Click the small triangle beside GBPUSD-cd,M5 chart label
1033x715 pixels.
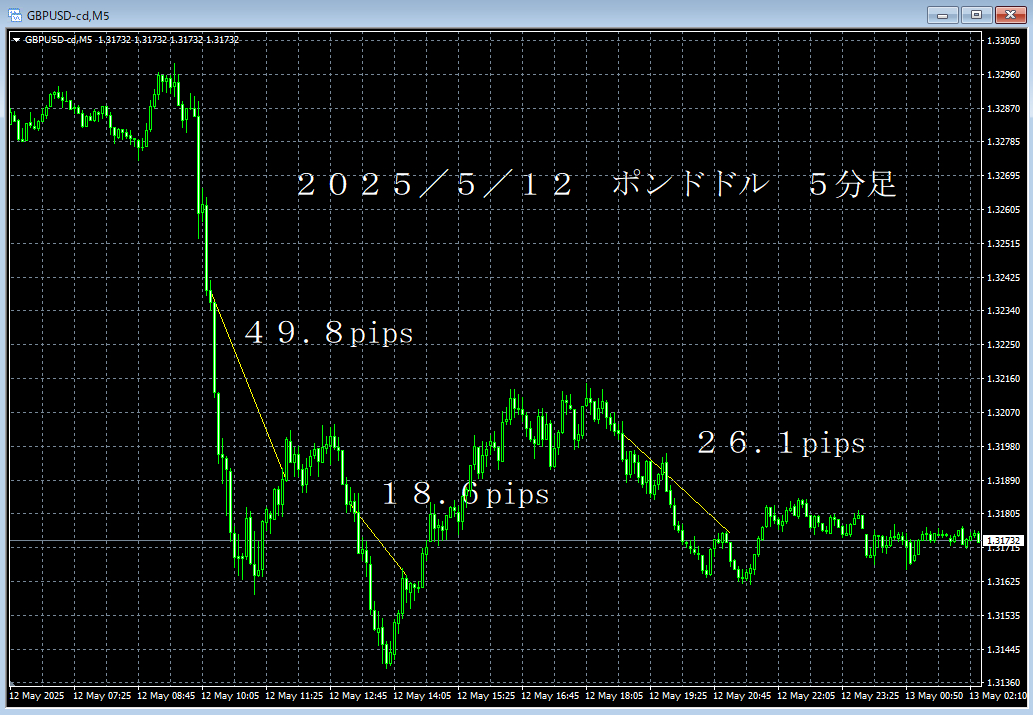pyautogui.click(x=16, y=40)
